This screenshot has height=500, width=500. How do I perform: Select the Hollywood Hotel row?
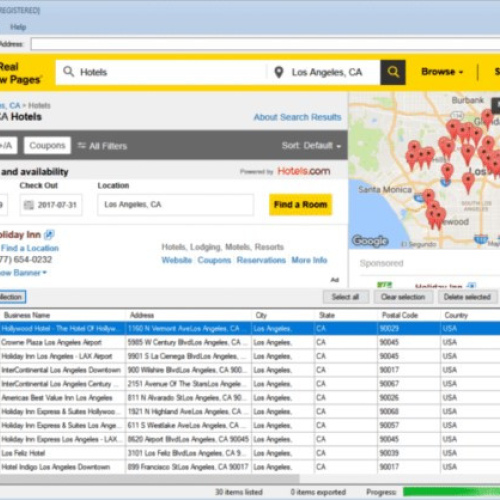point(250,329)
